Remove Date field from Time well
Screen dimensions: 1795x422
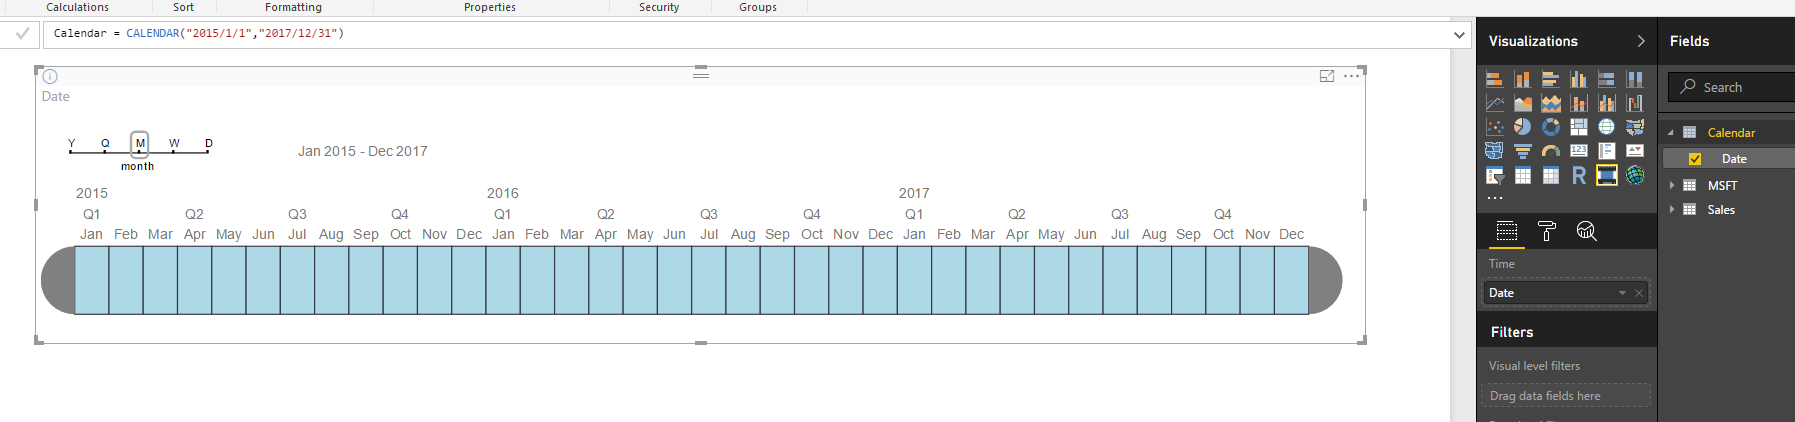[1639, 293]
